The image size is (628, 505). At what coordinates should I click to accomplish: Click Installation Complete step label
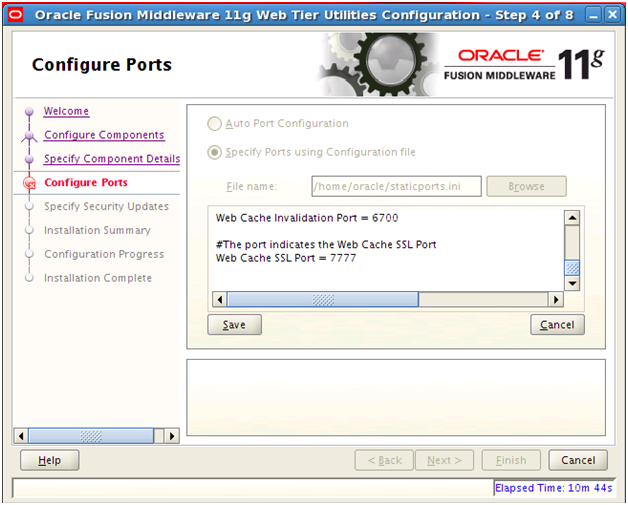tap(98, 278)
